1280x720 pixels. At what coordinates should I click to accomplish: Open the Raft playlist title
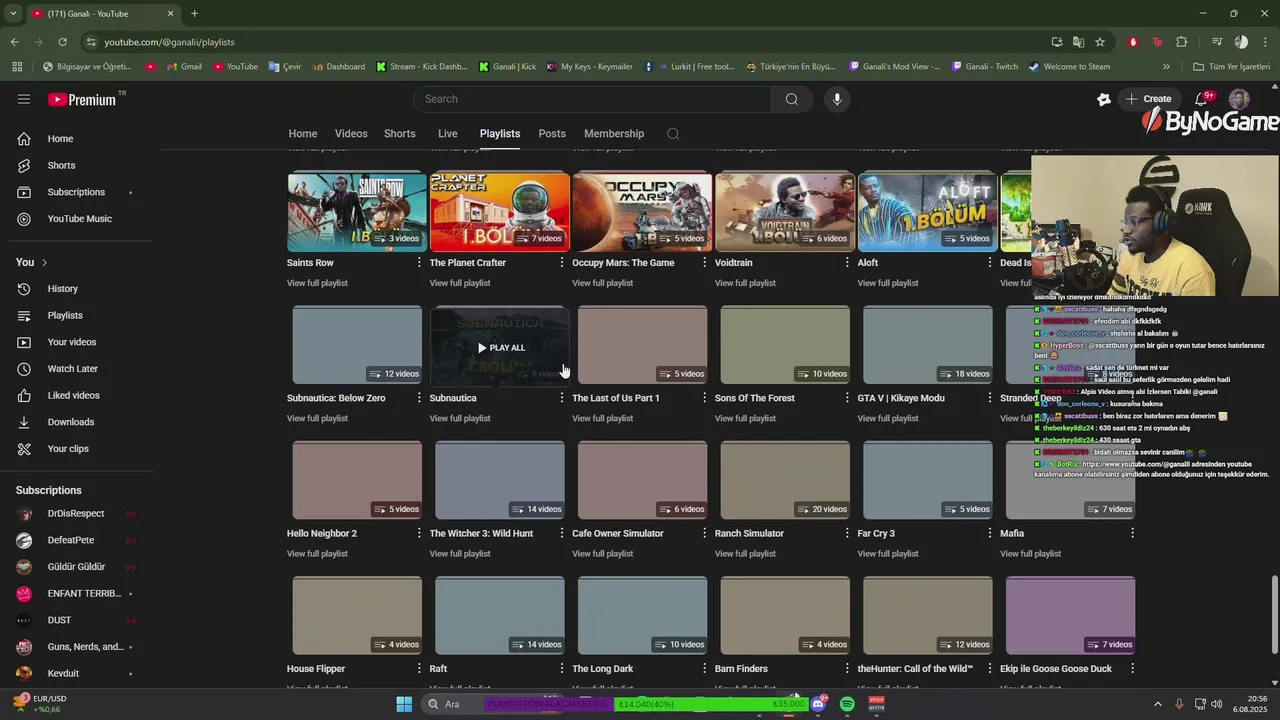[x=438, y=669]
